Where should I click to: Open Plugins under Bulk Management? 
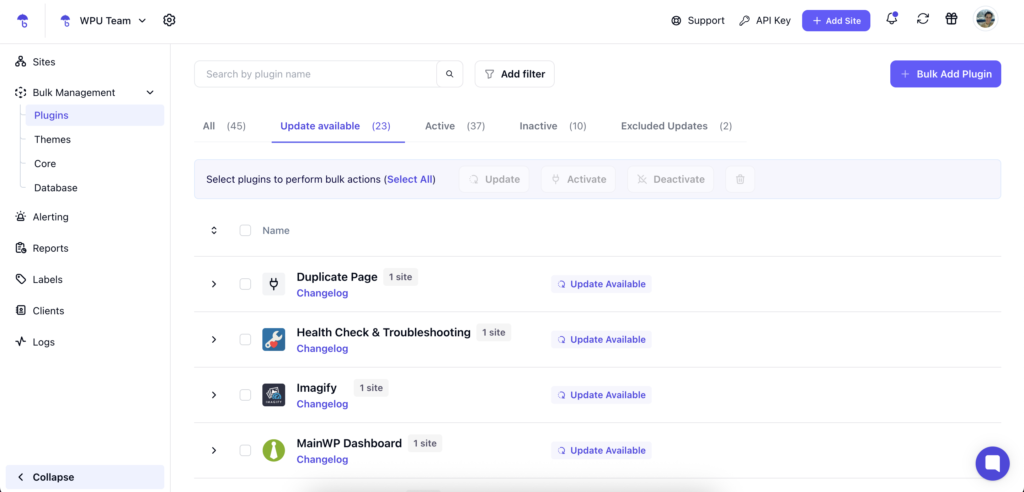click(x=95, y=116)
